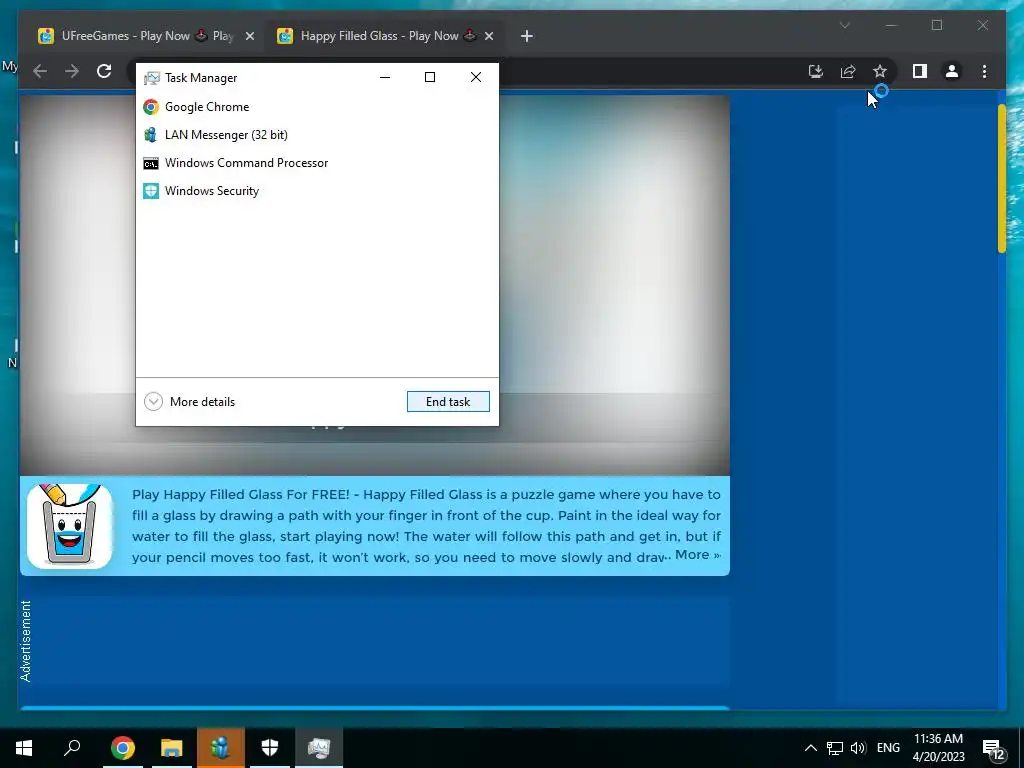The width and height of the screenshot is (1024, 768).
Task: Select Windows Security in Task Manager
Action: [x=317, y=191]
